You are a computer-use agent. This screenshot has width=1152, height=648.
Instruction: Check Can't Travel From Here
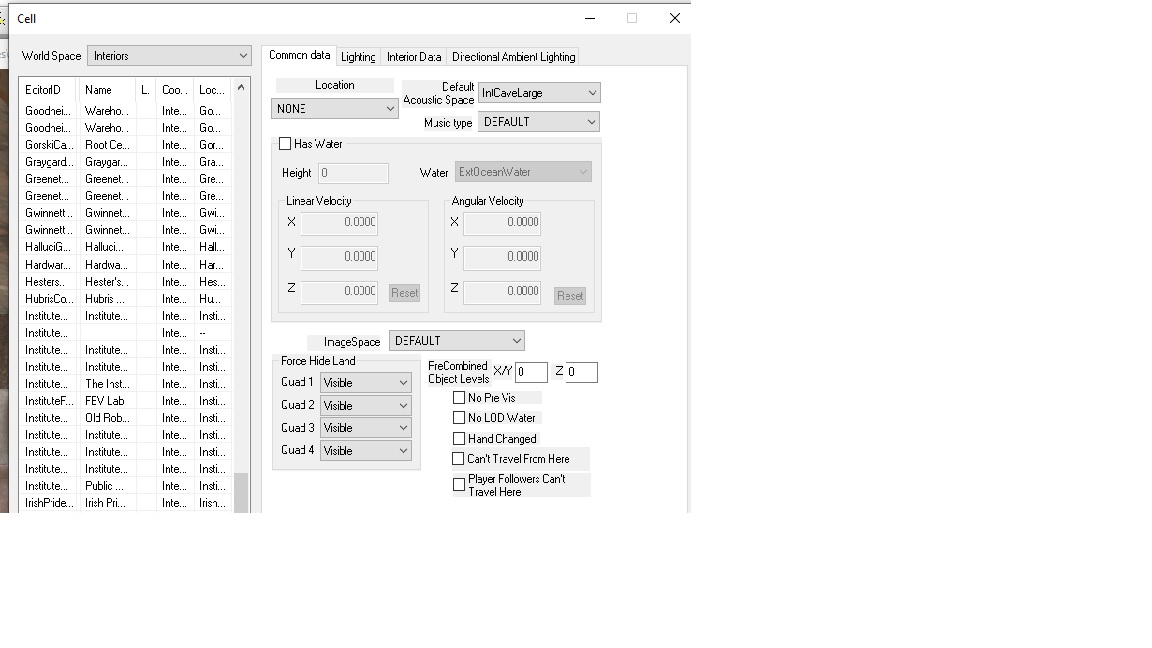[459, 459]
